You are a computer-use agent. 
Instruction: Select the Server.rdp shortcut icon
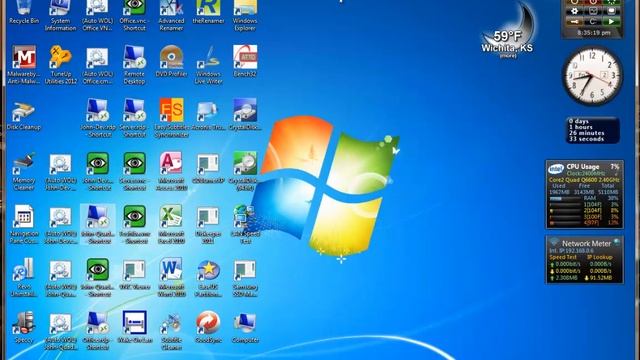click(x=134, y=118)
